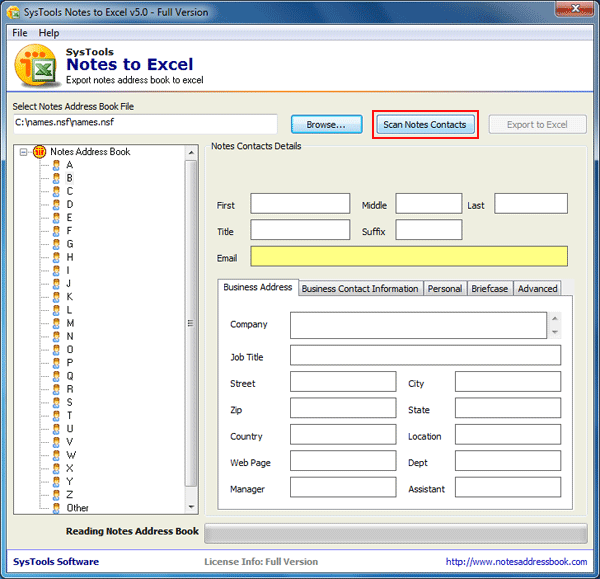
Task: Collapse the Notes Address Book tree node
Action: (x=23, y=152)
